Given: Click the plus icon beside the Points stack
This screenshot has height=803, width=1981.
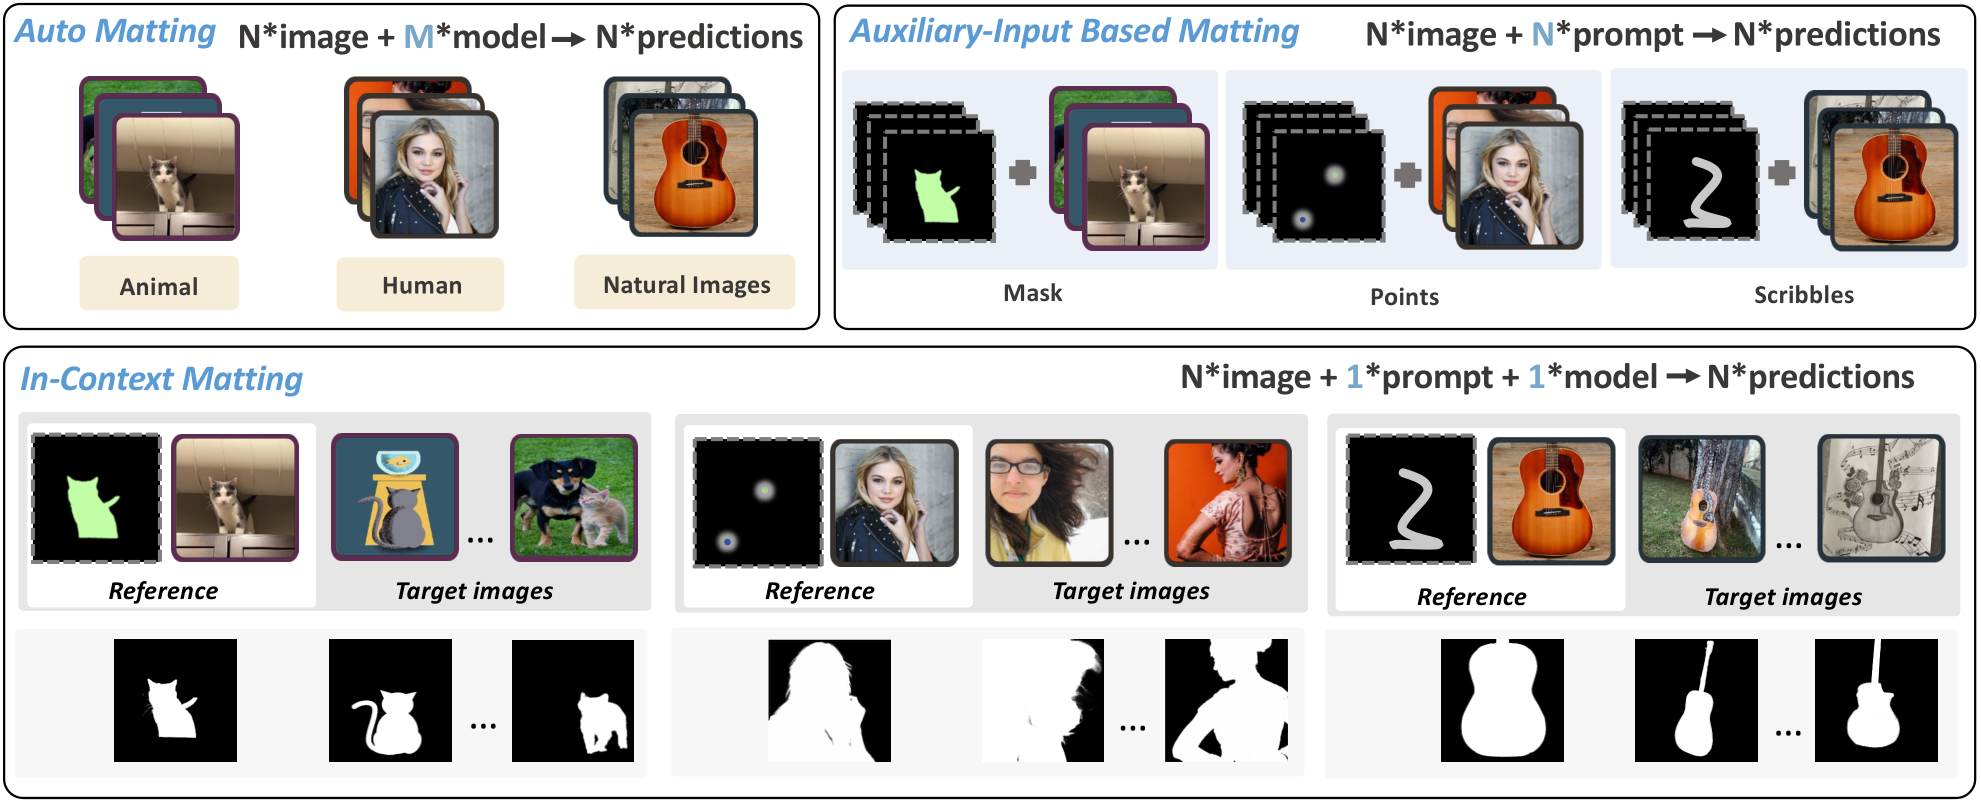Looking at the screenshot, I should pos(1408,175).
